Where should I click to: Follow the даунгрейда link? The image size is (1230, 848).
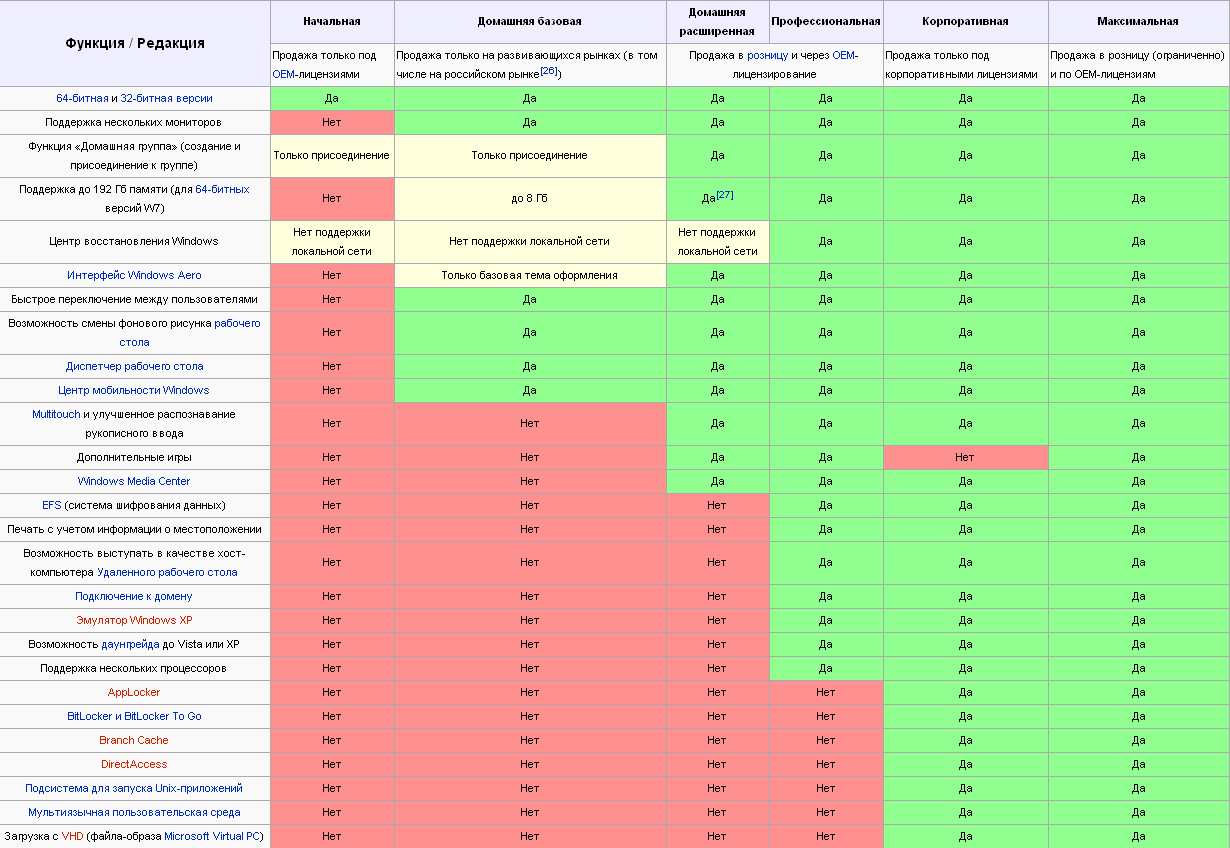tap(130, 644)
